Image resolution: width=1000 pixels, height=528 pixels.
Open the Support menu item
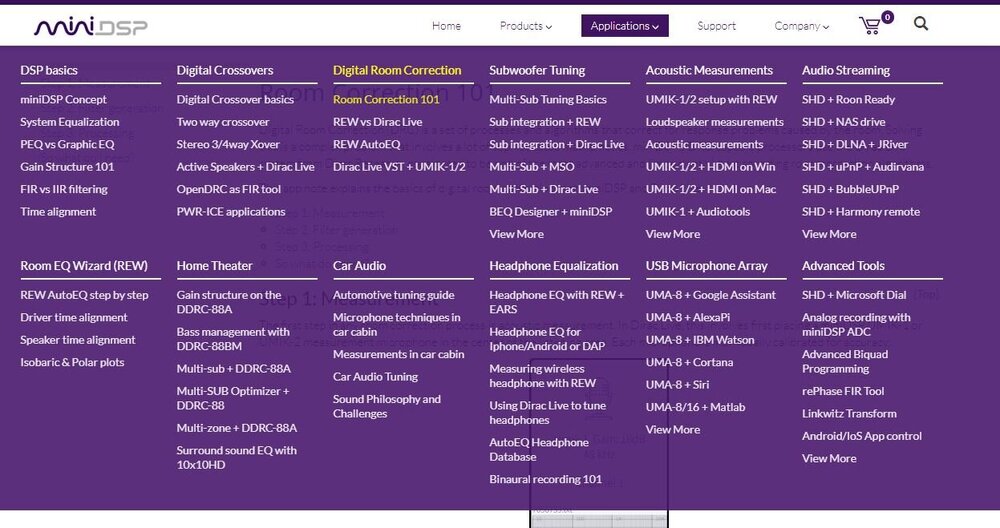tap(716, 26)
